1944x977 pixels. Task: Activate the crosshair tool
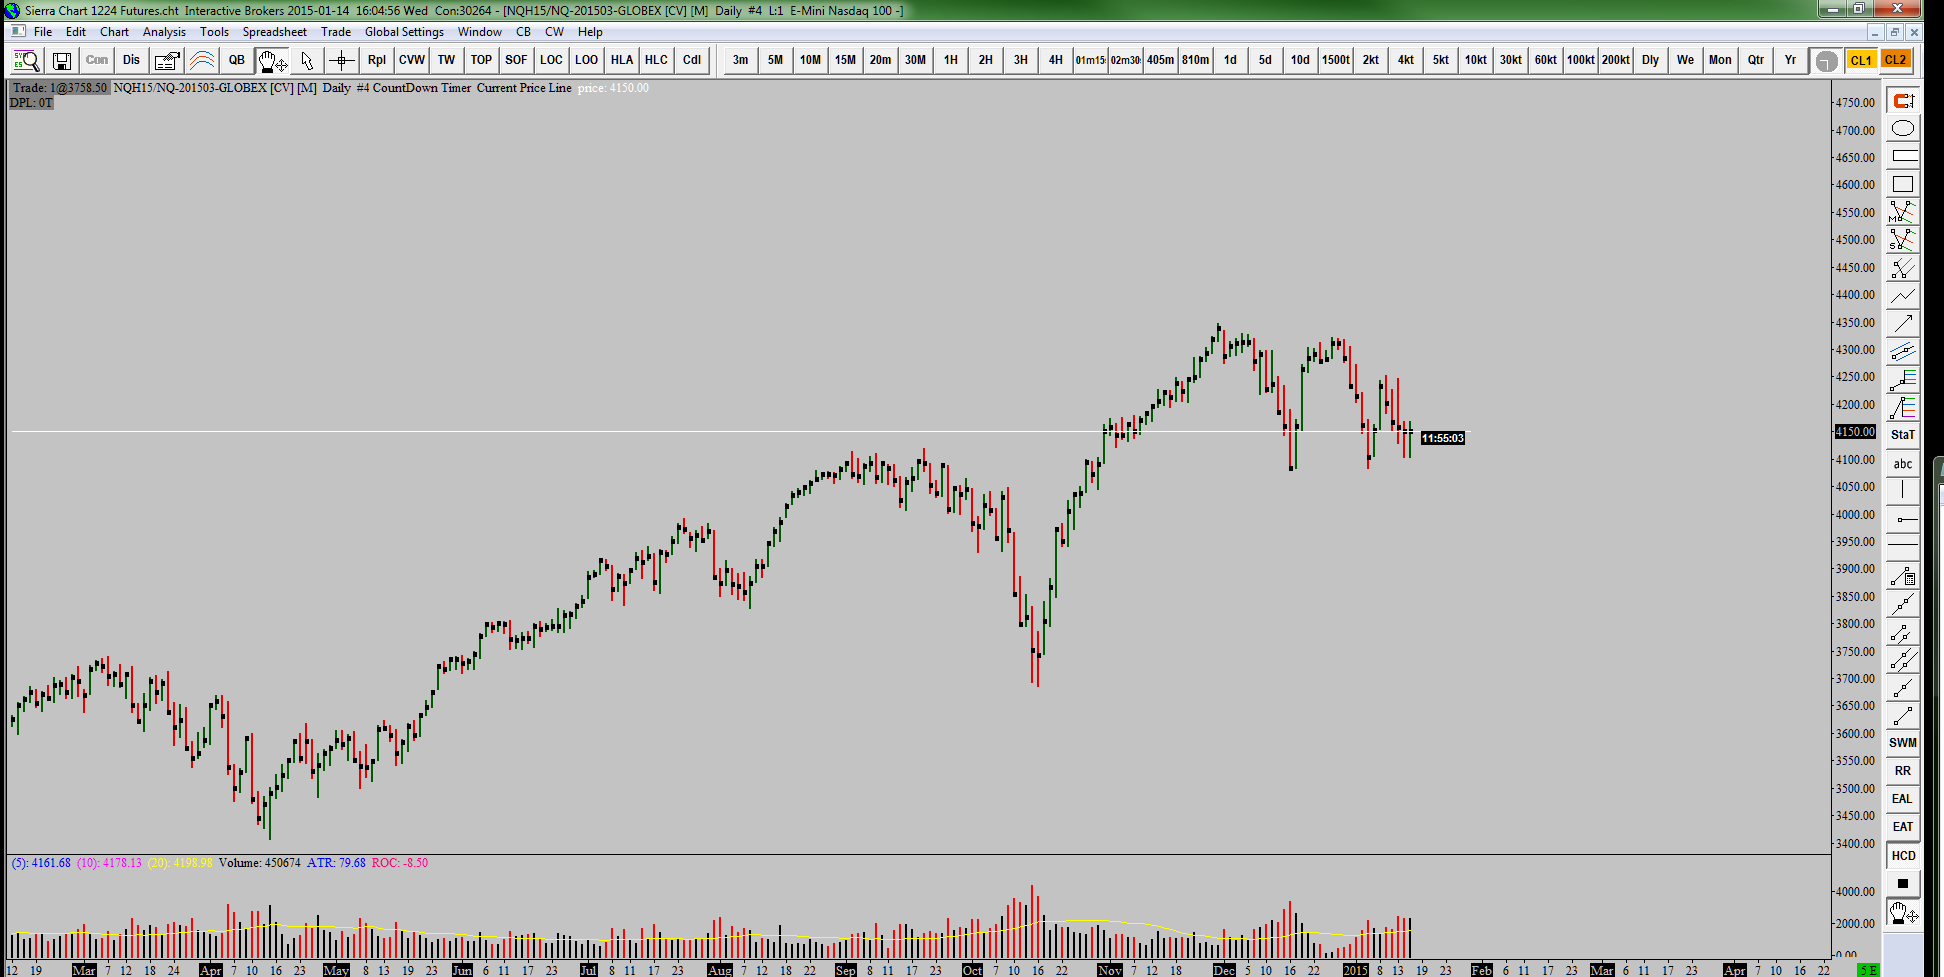pyautogui.click(x=342, y=60)
